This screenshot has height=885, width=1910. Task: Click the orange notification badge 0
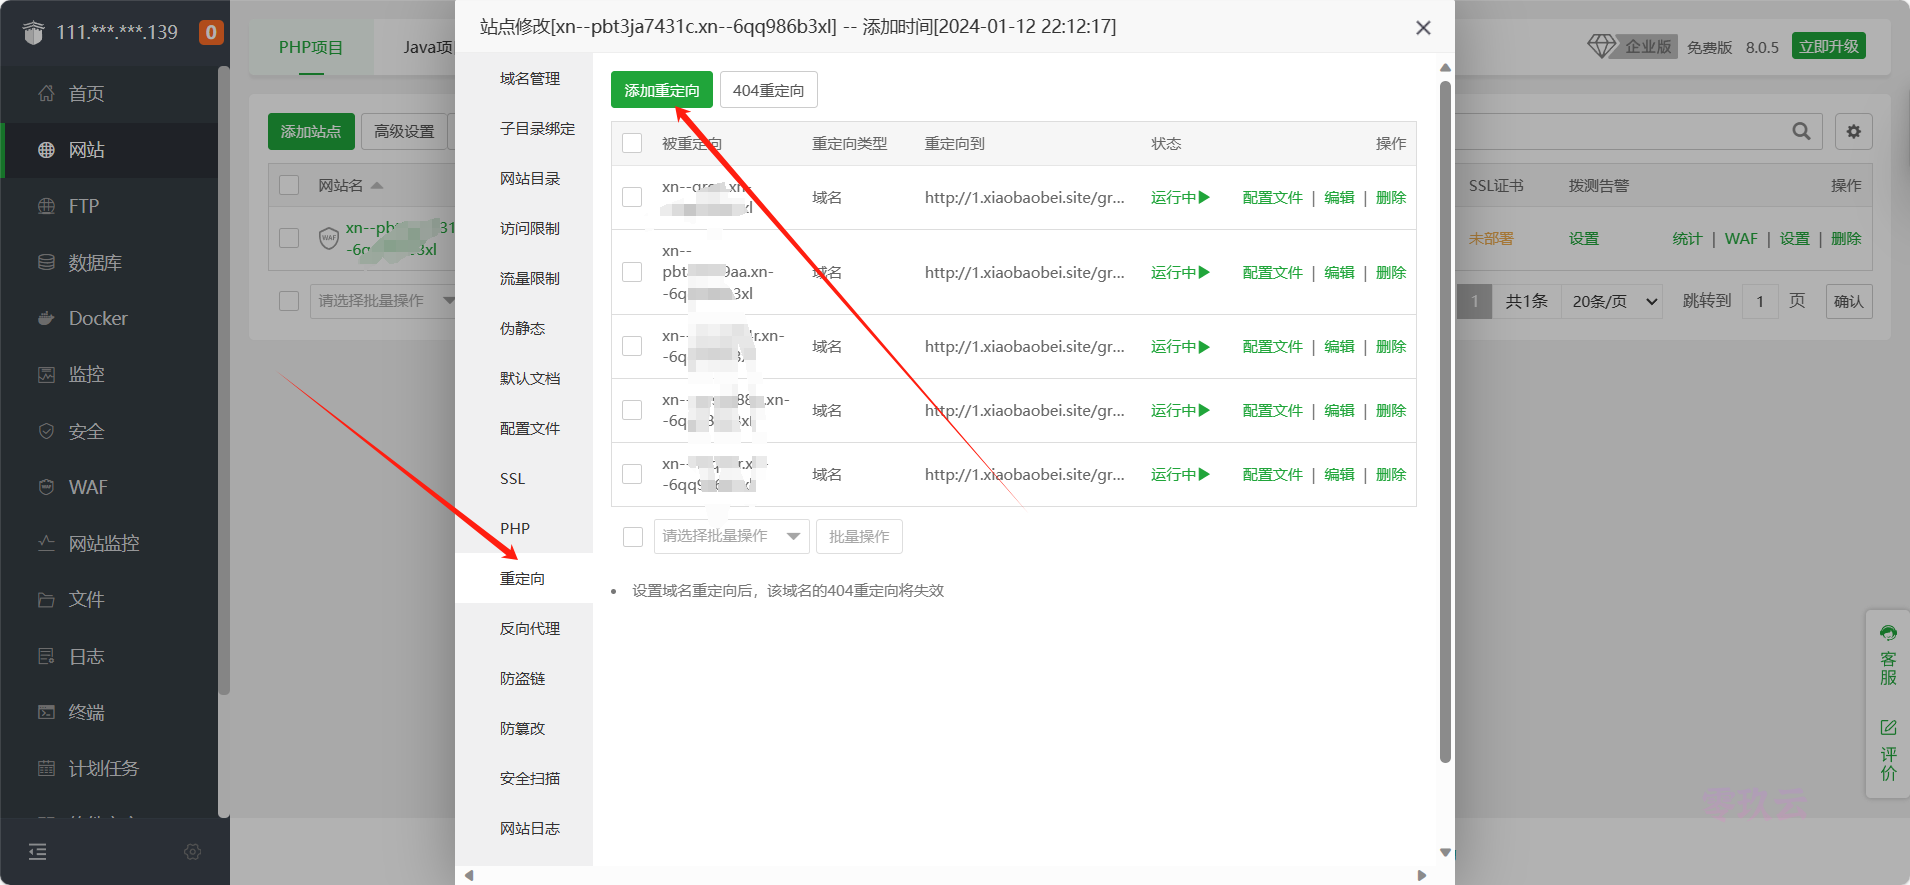click(211, 32)
